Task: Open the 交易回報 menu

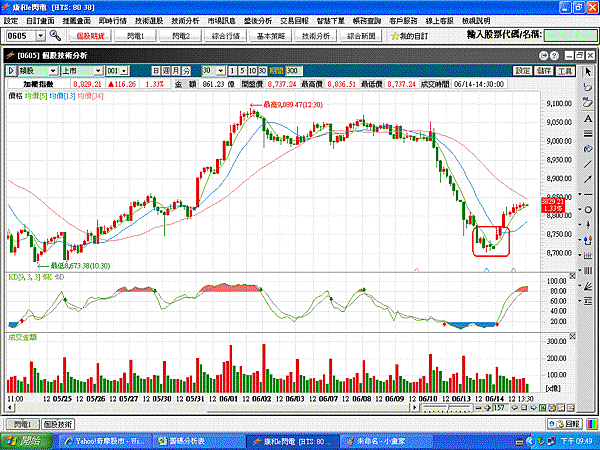Action: point(294,21)
